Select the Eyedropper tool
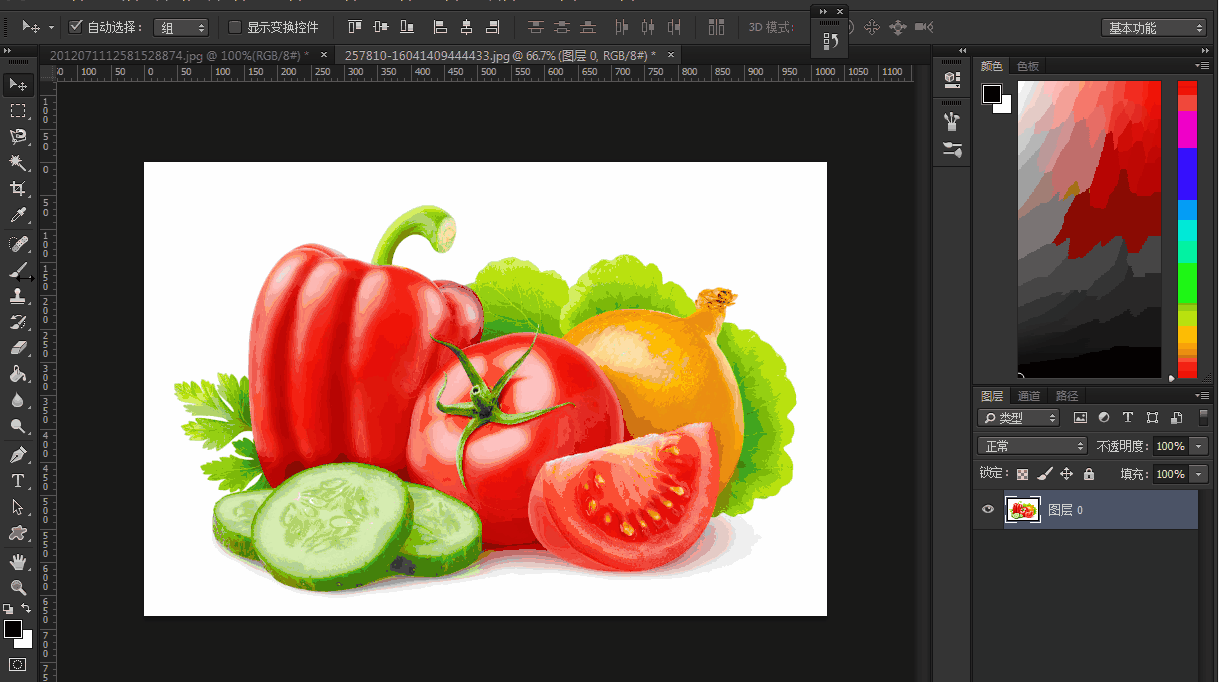Viewport: 1219px width, 682px height. [x=18, y=215]
